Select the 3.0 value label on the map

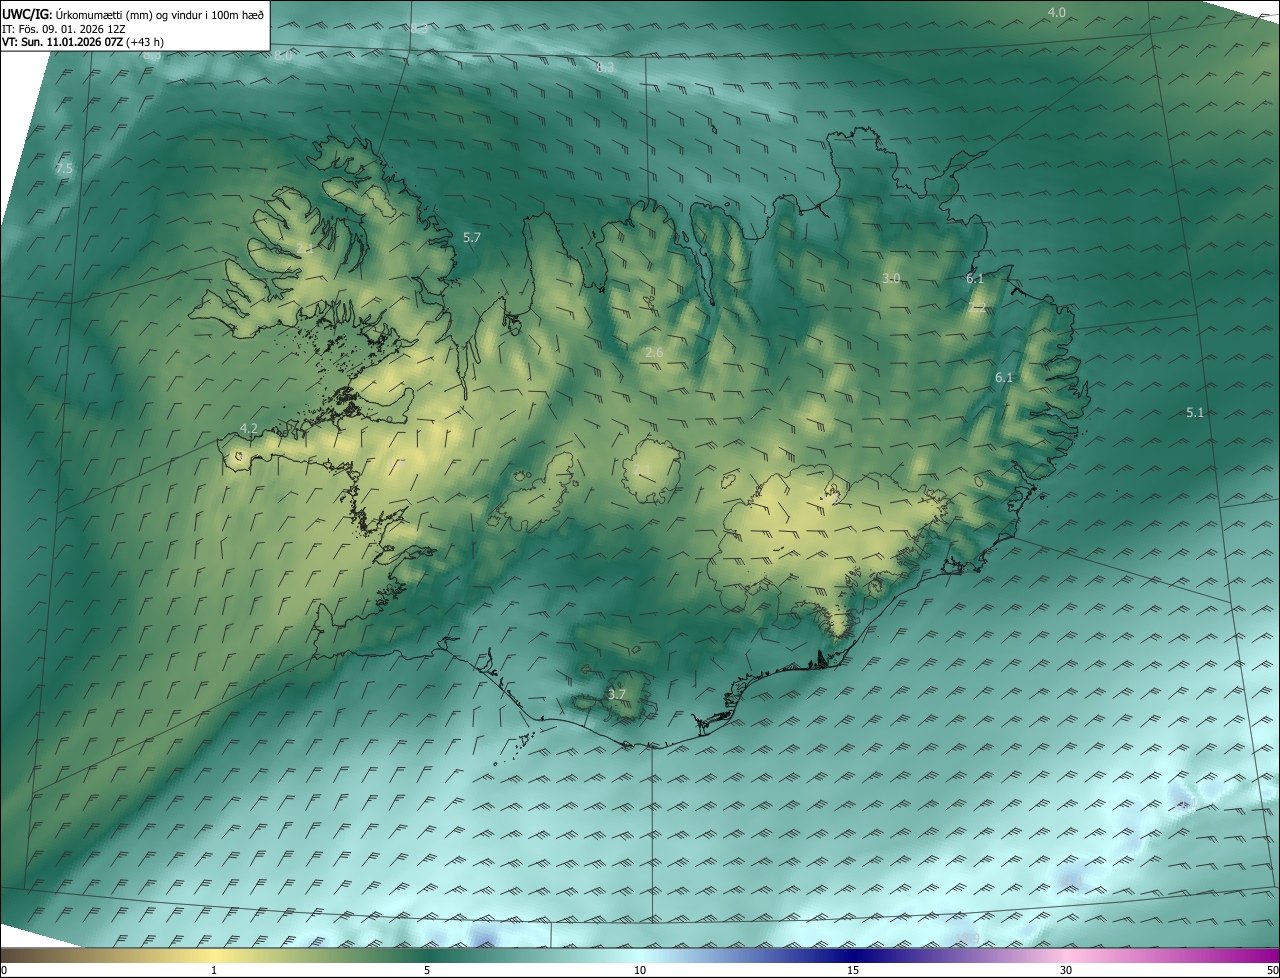click(891, 278)
